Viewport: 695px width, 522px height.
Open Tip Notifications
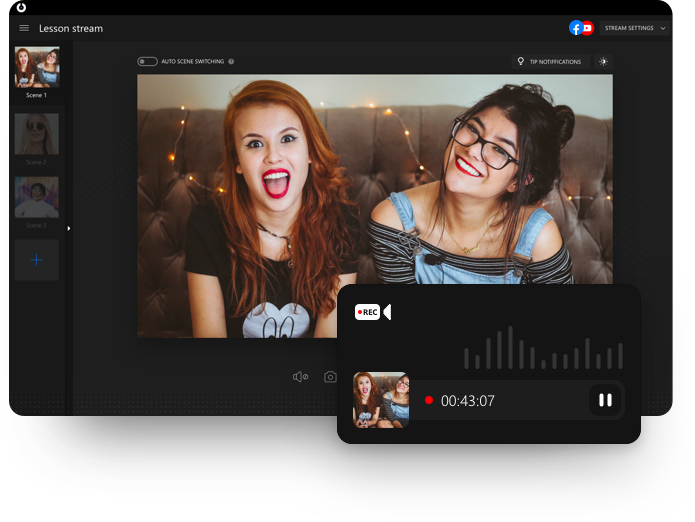pos(548,62)
